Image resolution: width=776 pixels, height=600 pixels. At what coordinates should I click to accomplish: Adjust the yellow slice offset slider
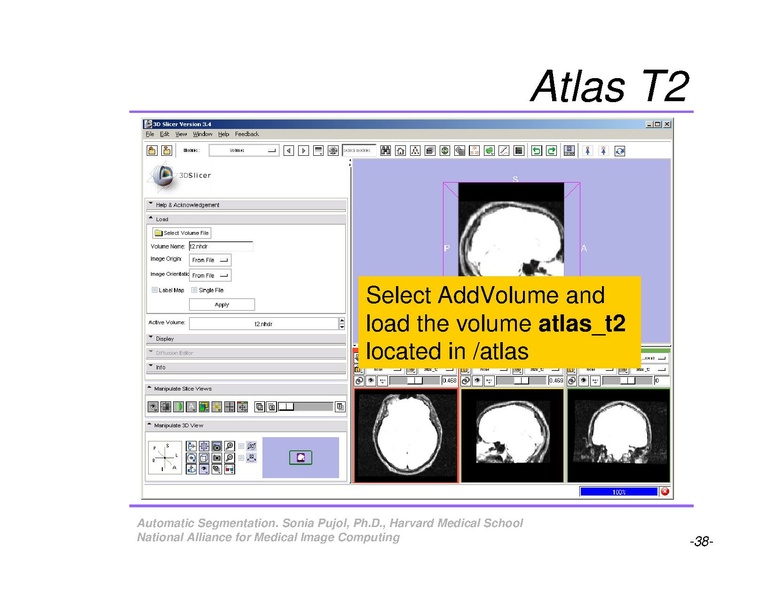tap(521, 381)
